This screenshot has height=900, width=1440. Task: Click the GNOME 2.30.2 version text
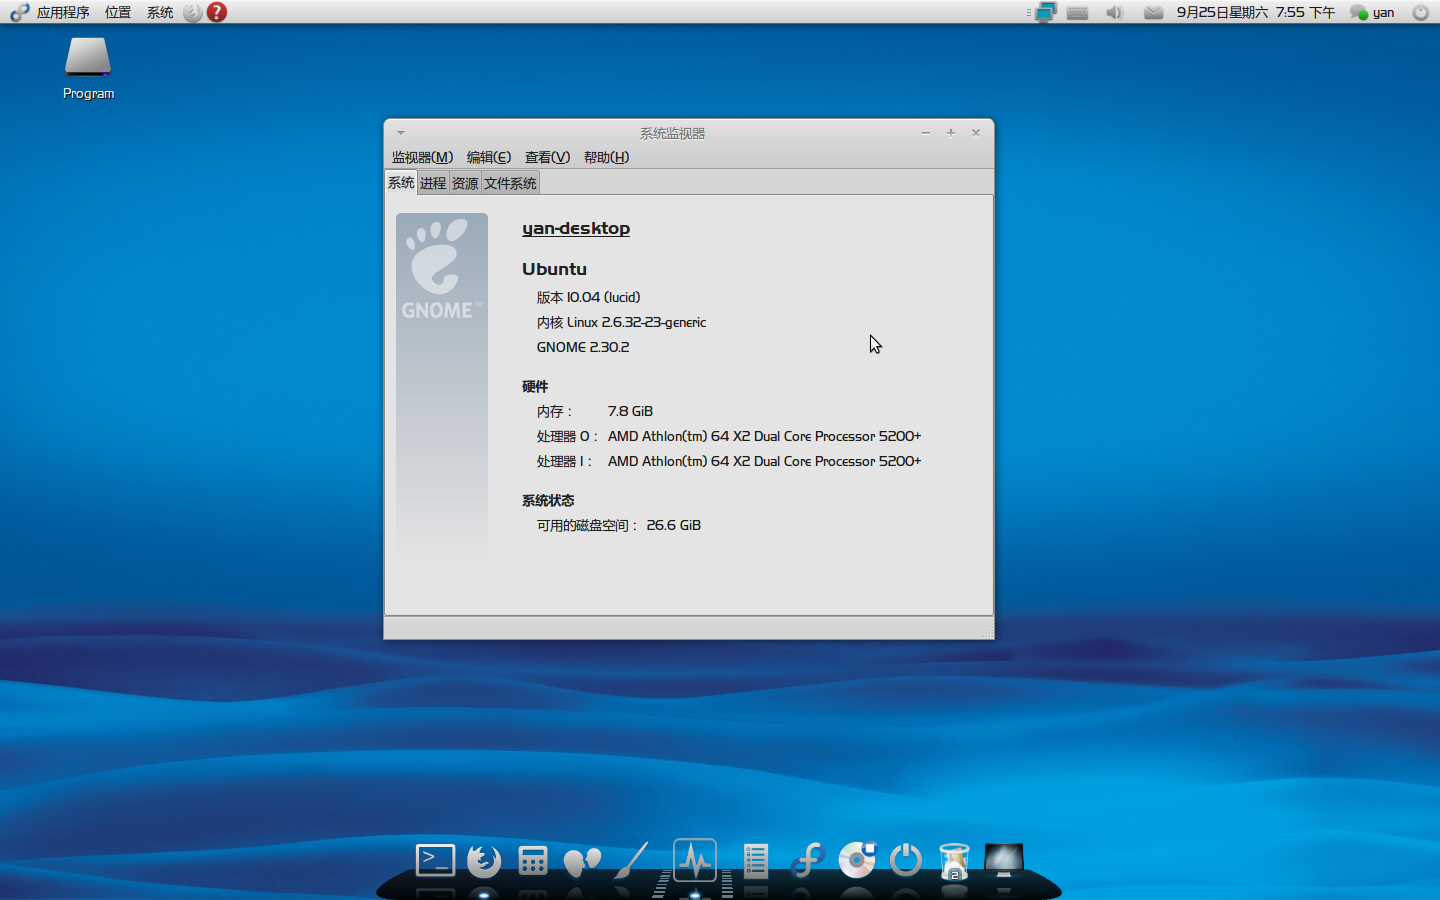click(x=583, y=347)
